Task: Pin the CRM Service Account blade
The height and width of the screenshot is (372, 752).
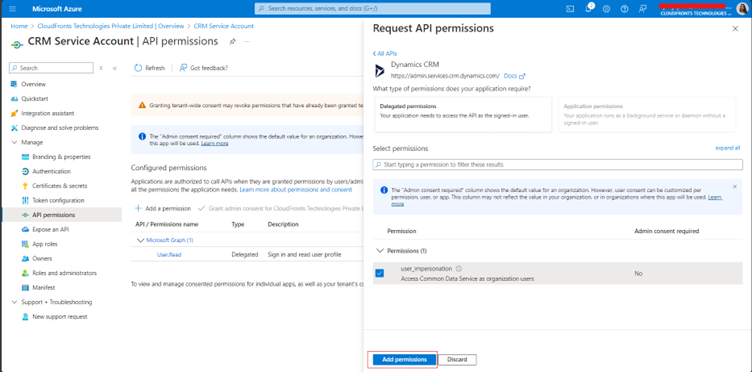Action: 232,42
